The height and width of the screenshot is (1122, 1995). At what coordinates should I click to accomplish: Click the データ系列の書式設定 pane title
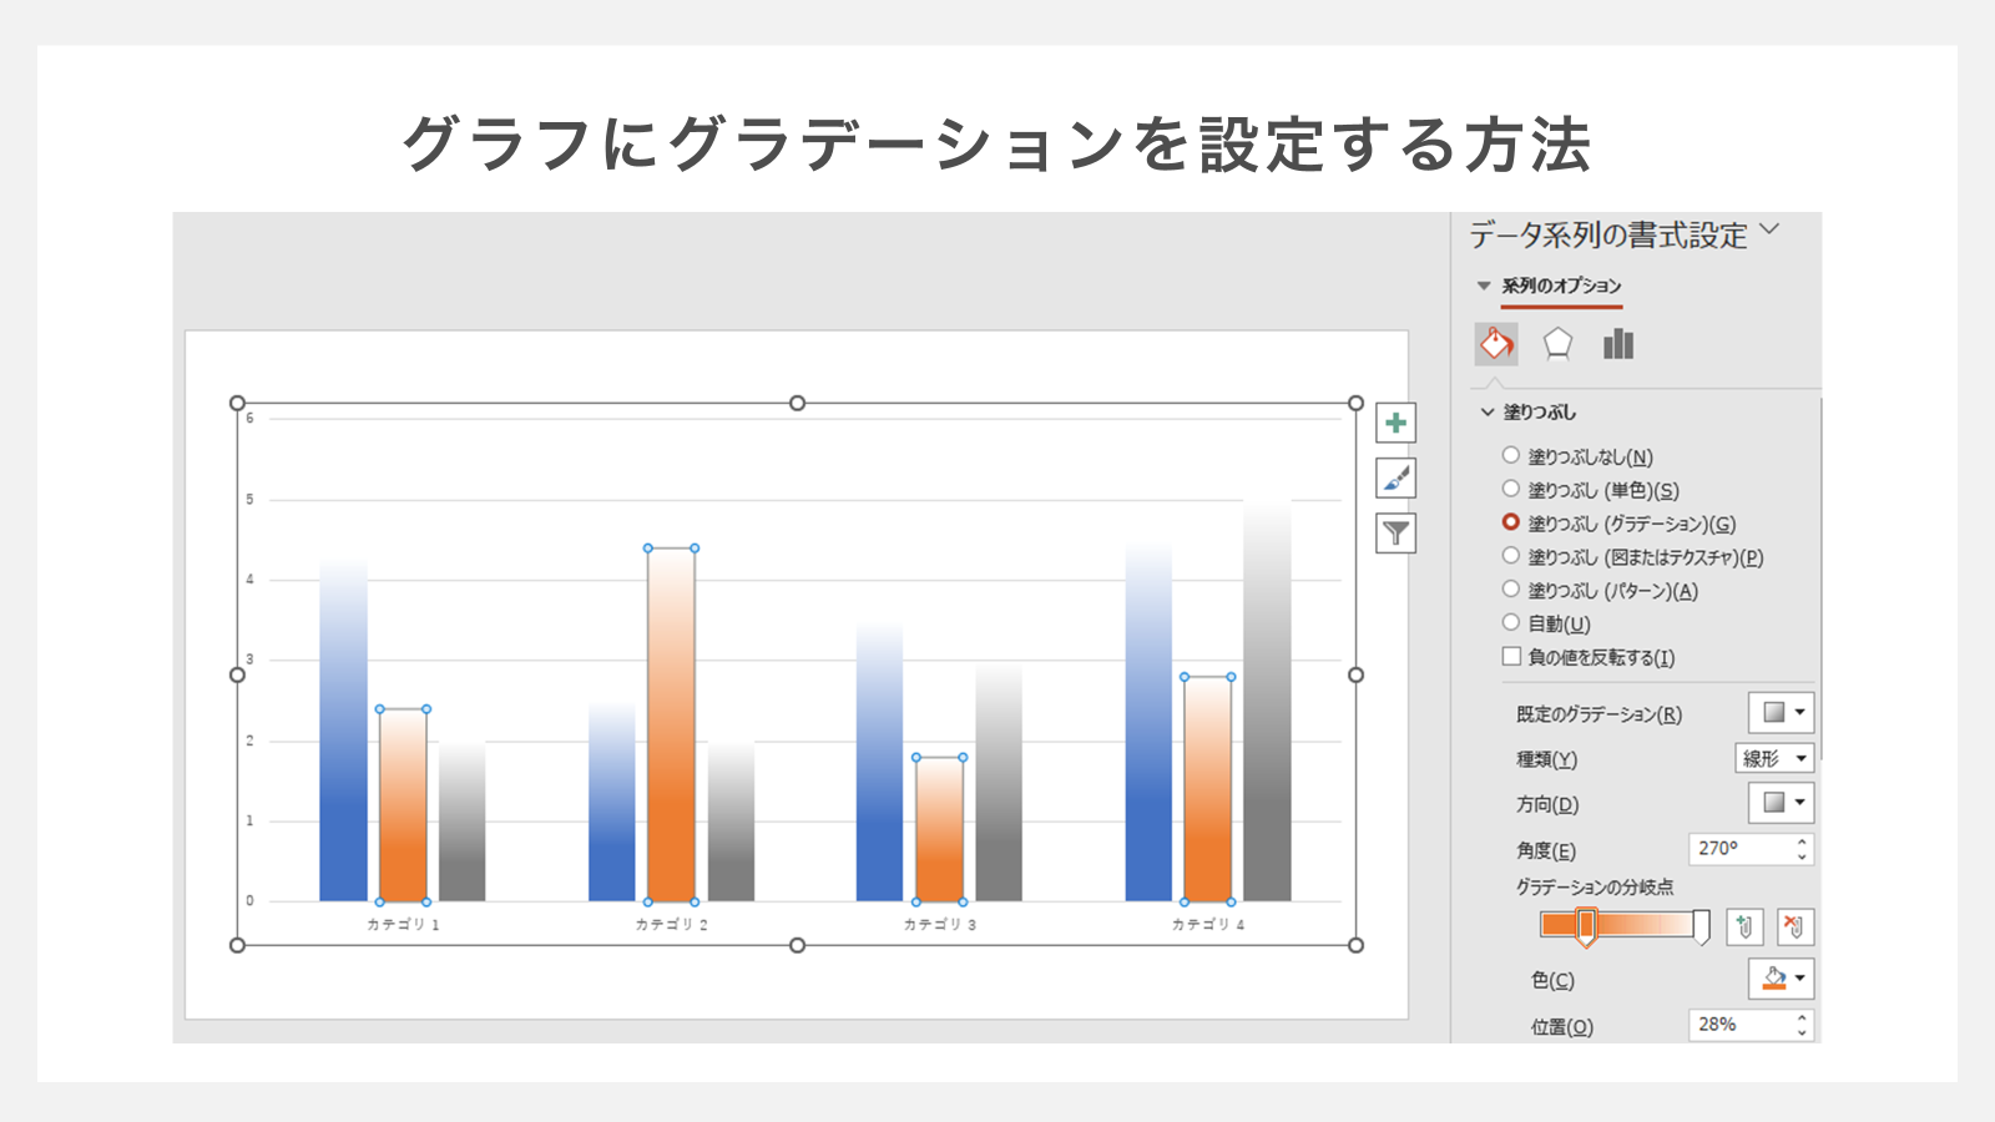[1608, 235]
